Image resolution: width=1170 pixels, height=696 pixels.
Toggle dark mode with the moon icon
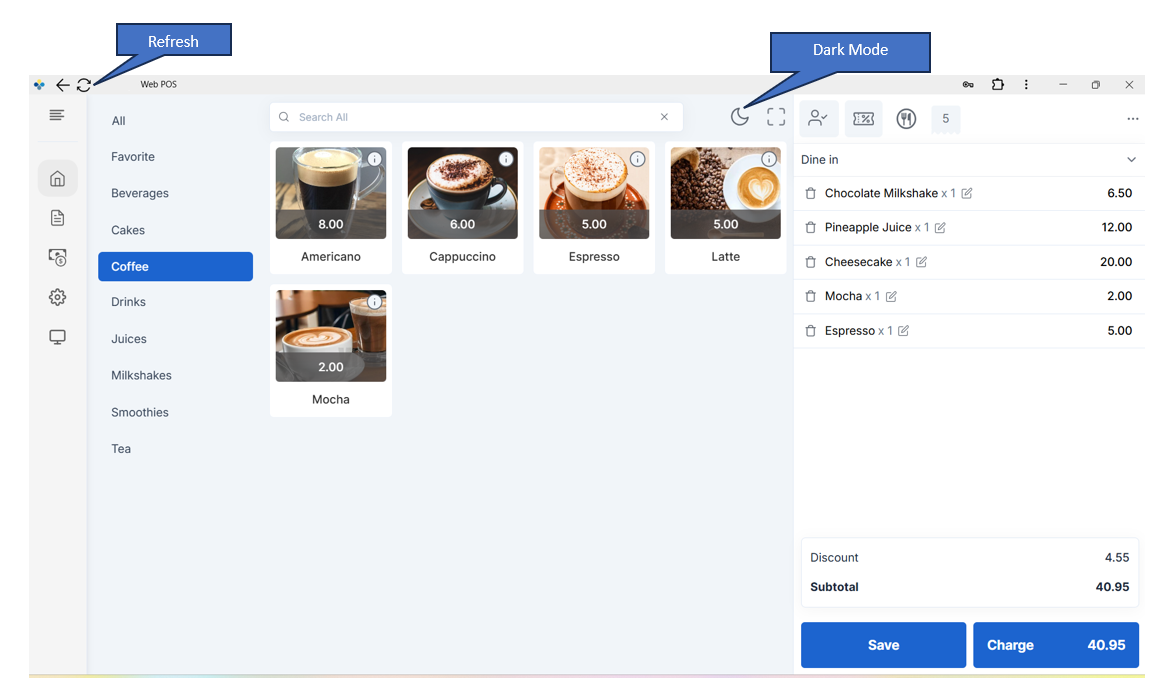click(x=739, y=117)
